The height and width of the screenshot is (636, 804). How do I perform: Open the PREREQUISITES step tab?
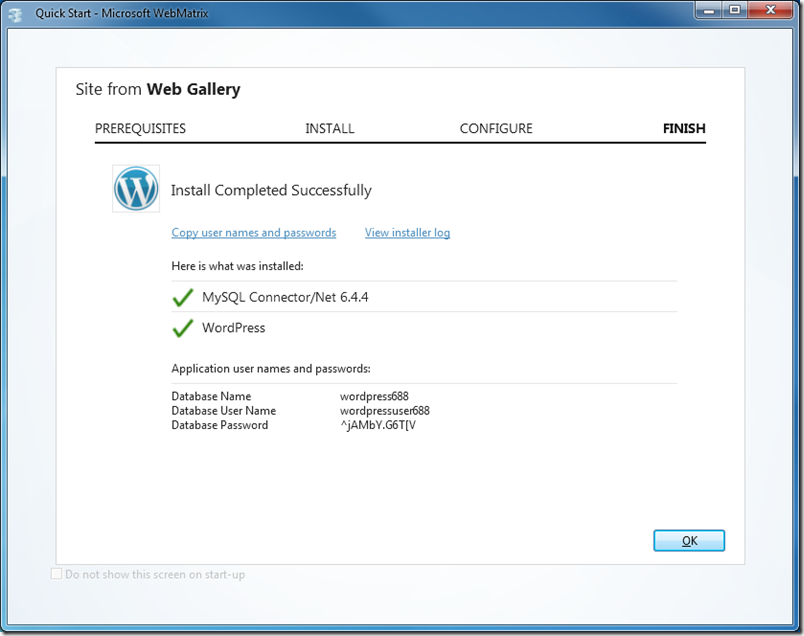(140, 128)
